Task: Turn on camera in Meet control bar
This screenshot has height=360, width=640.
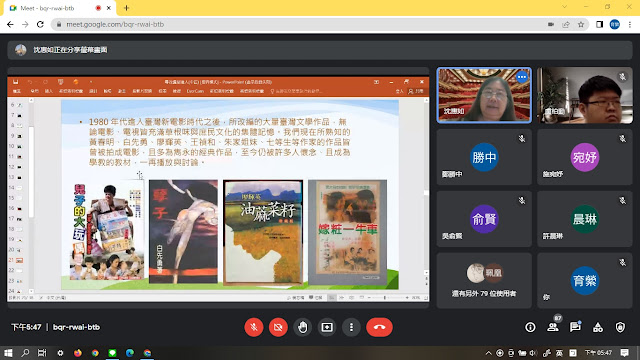Action: (278, 327)
